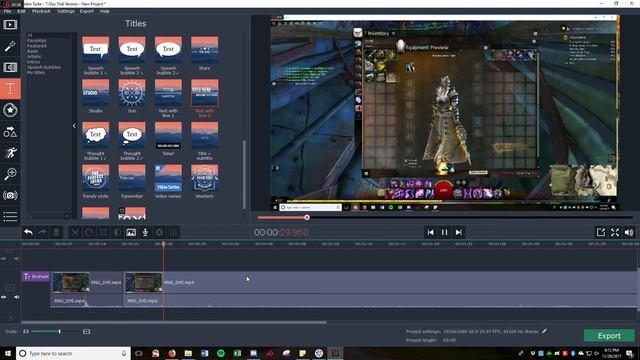Pause playback in the preview

pyautogui.click(x=444, y=232)
